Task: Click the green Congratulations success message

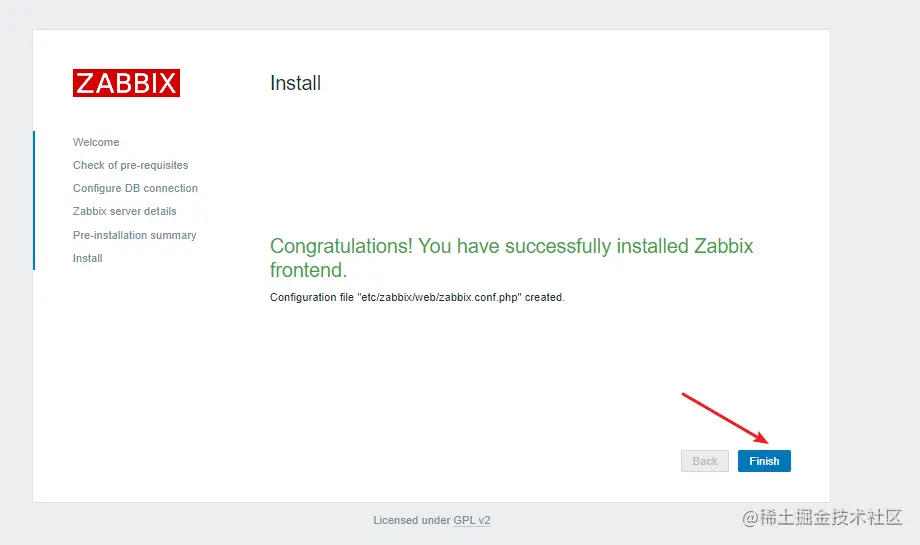Action: coord(511,246)
